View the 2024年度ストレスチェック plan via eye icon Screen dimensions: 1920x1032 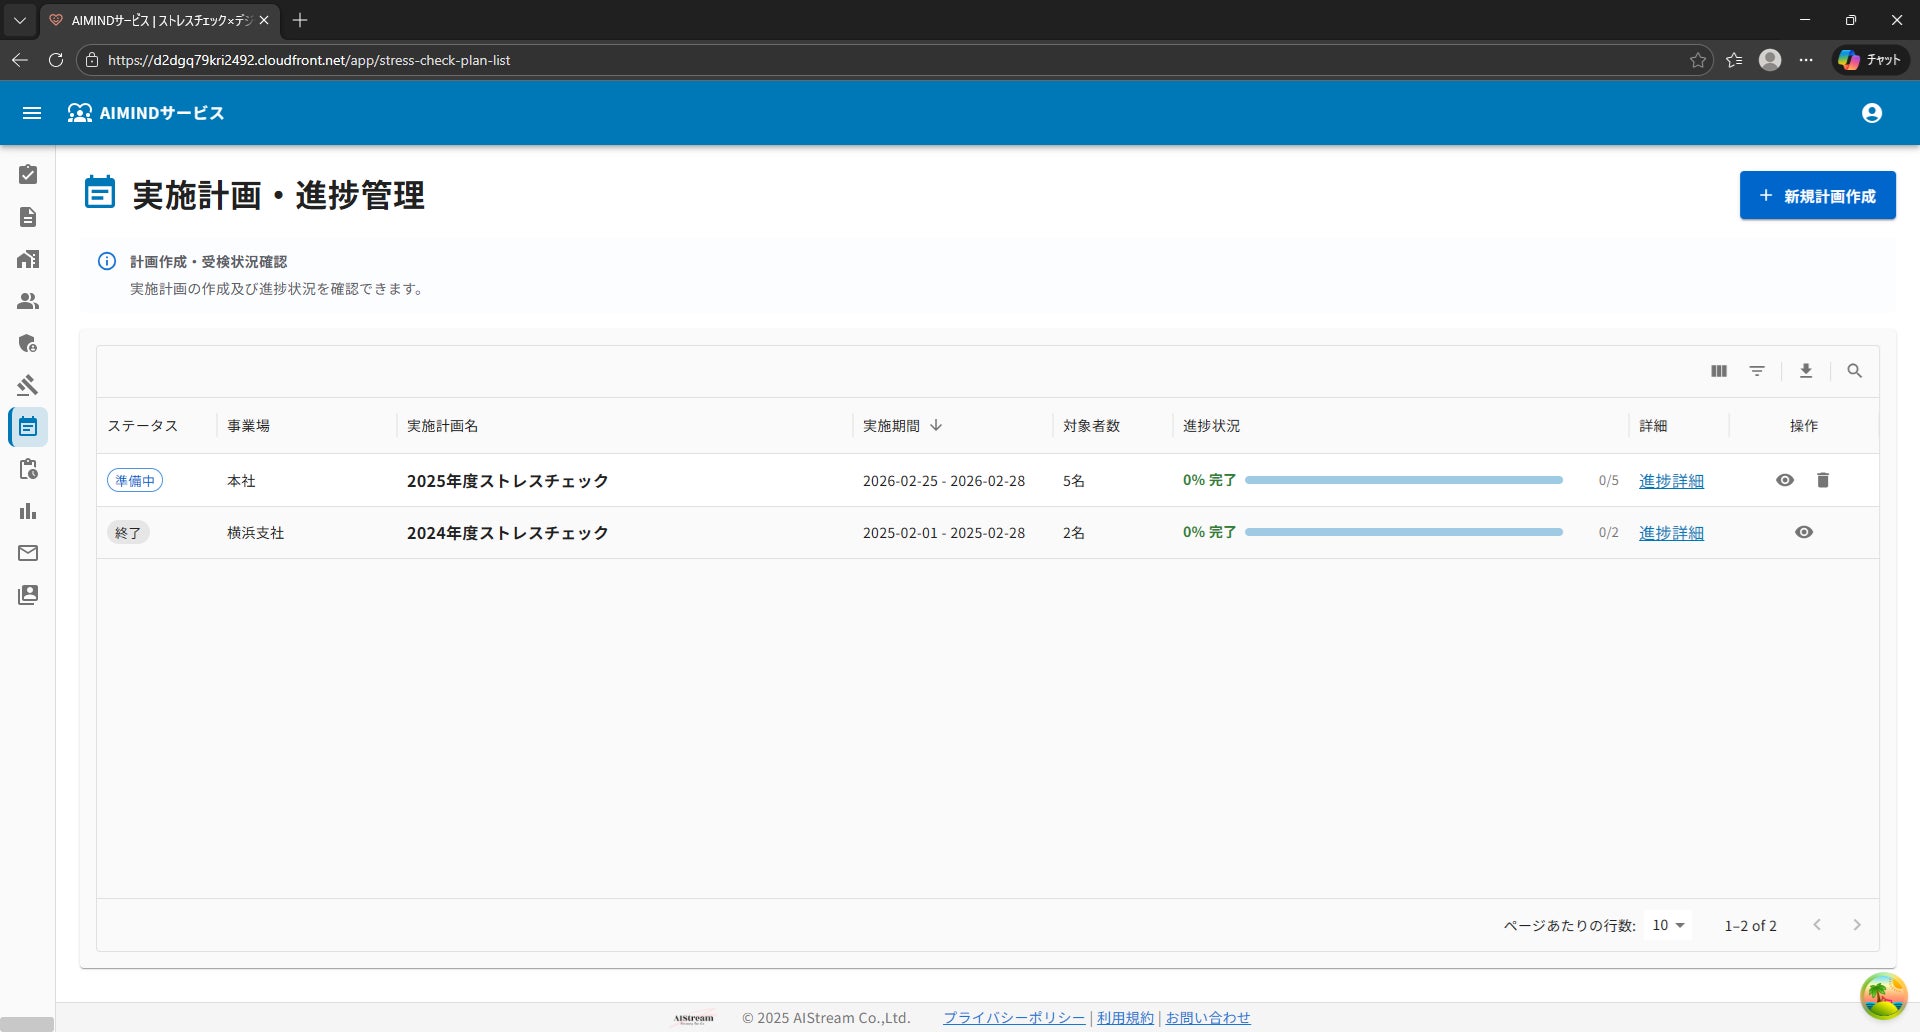pyautogui.click(x=1803, y=532)
